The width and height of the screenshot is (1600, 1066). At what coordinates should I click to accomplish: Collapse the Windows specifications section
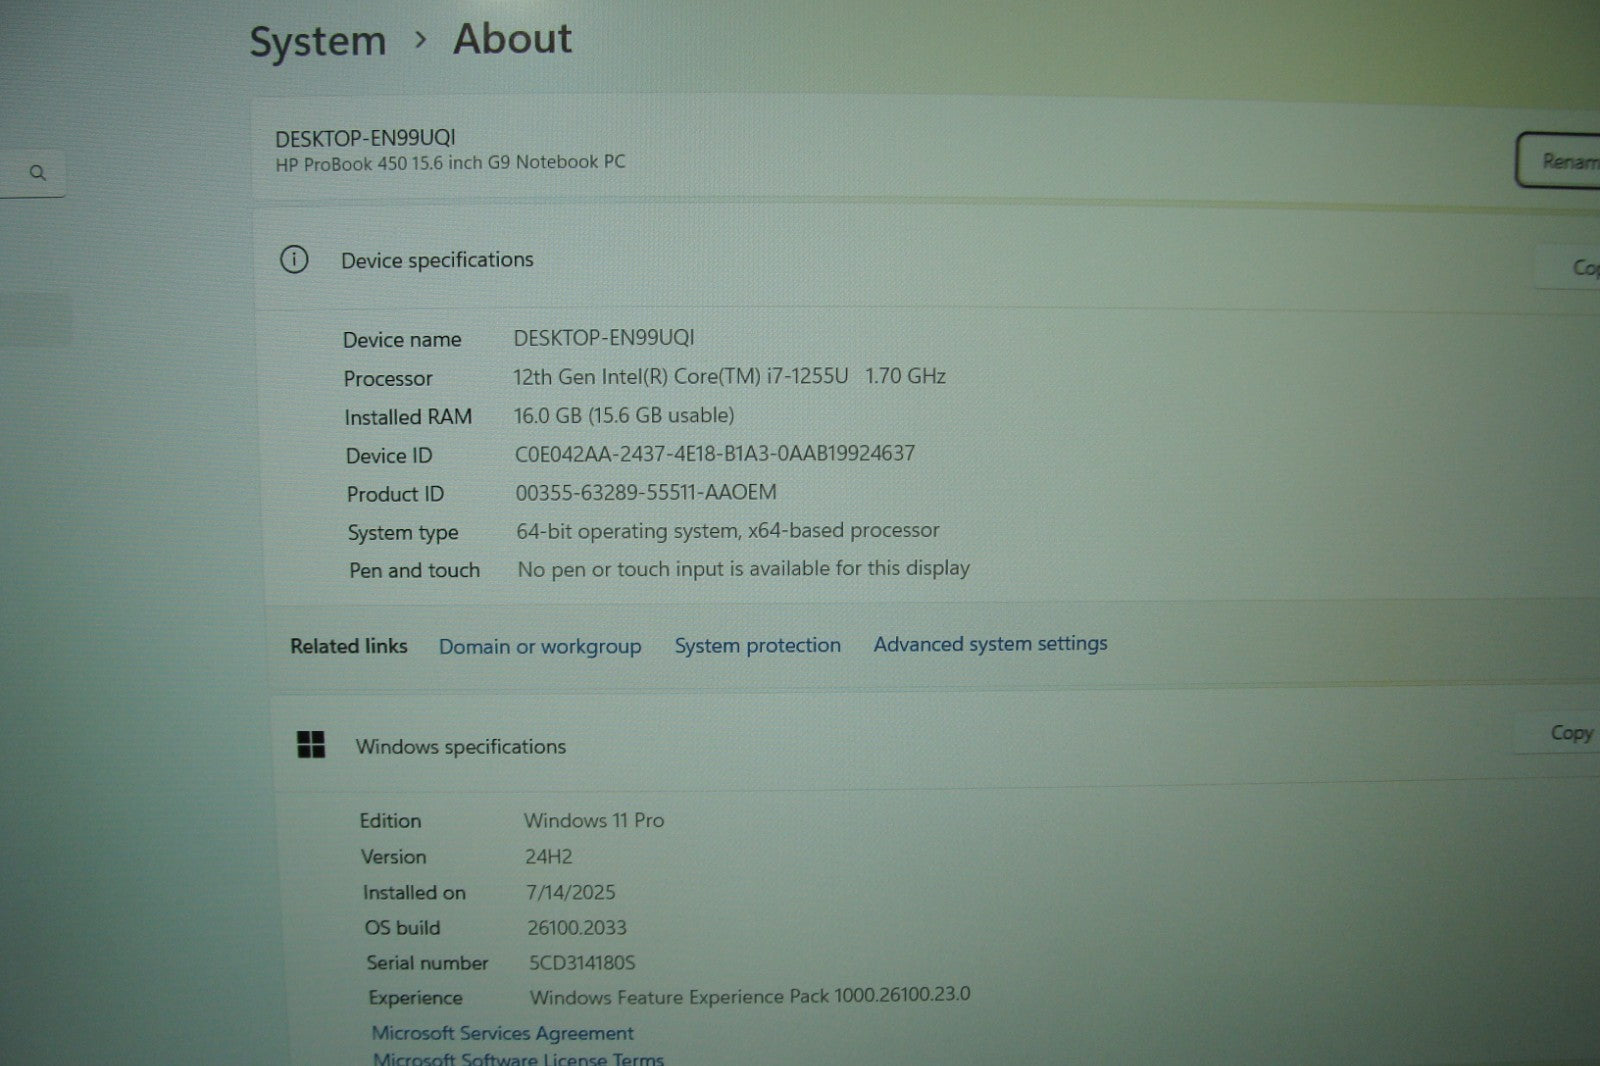click(900, 745)
